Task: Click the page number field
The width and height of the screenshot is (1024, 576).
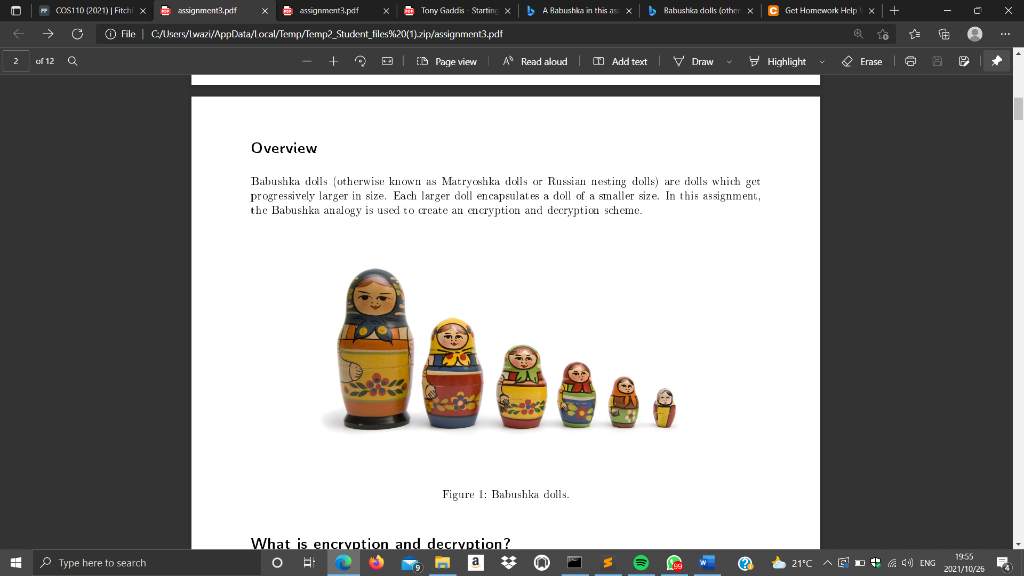Action: pyautogui.click(x=16, y=61)
